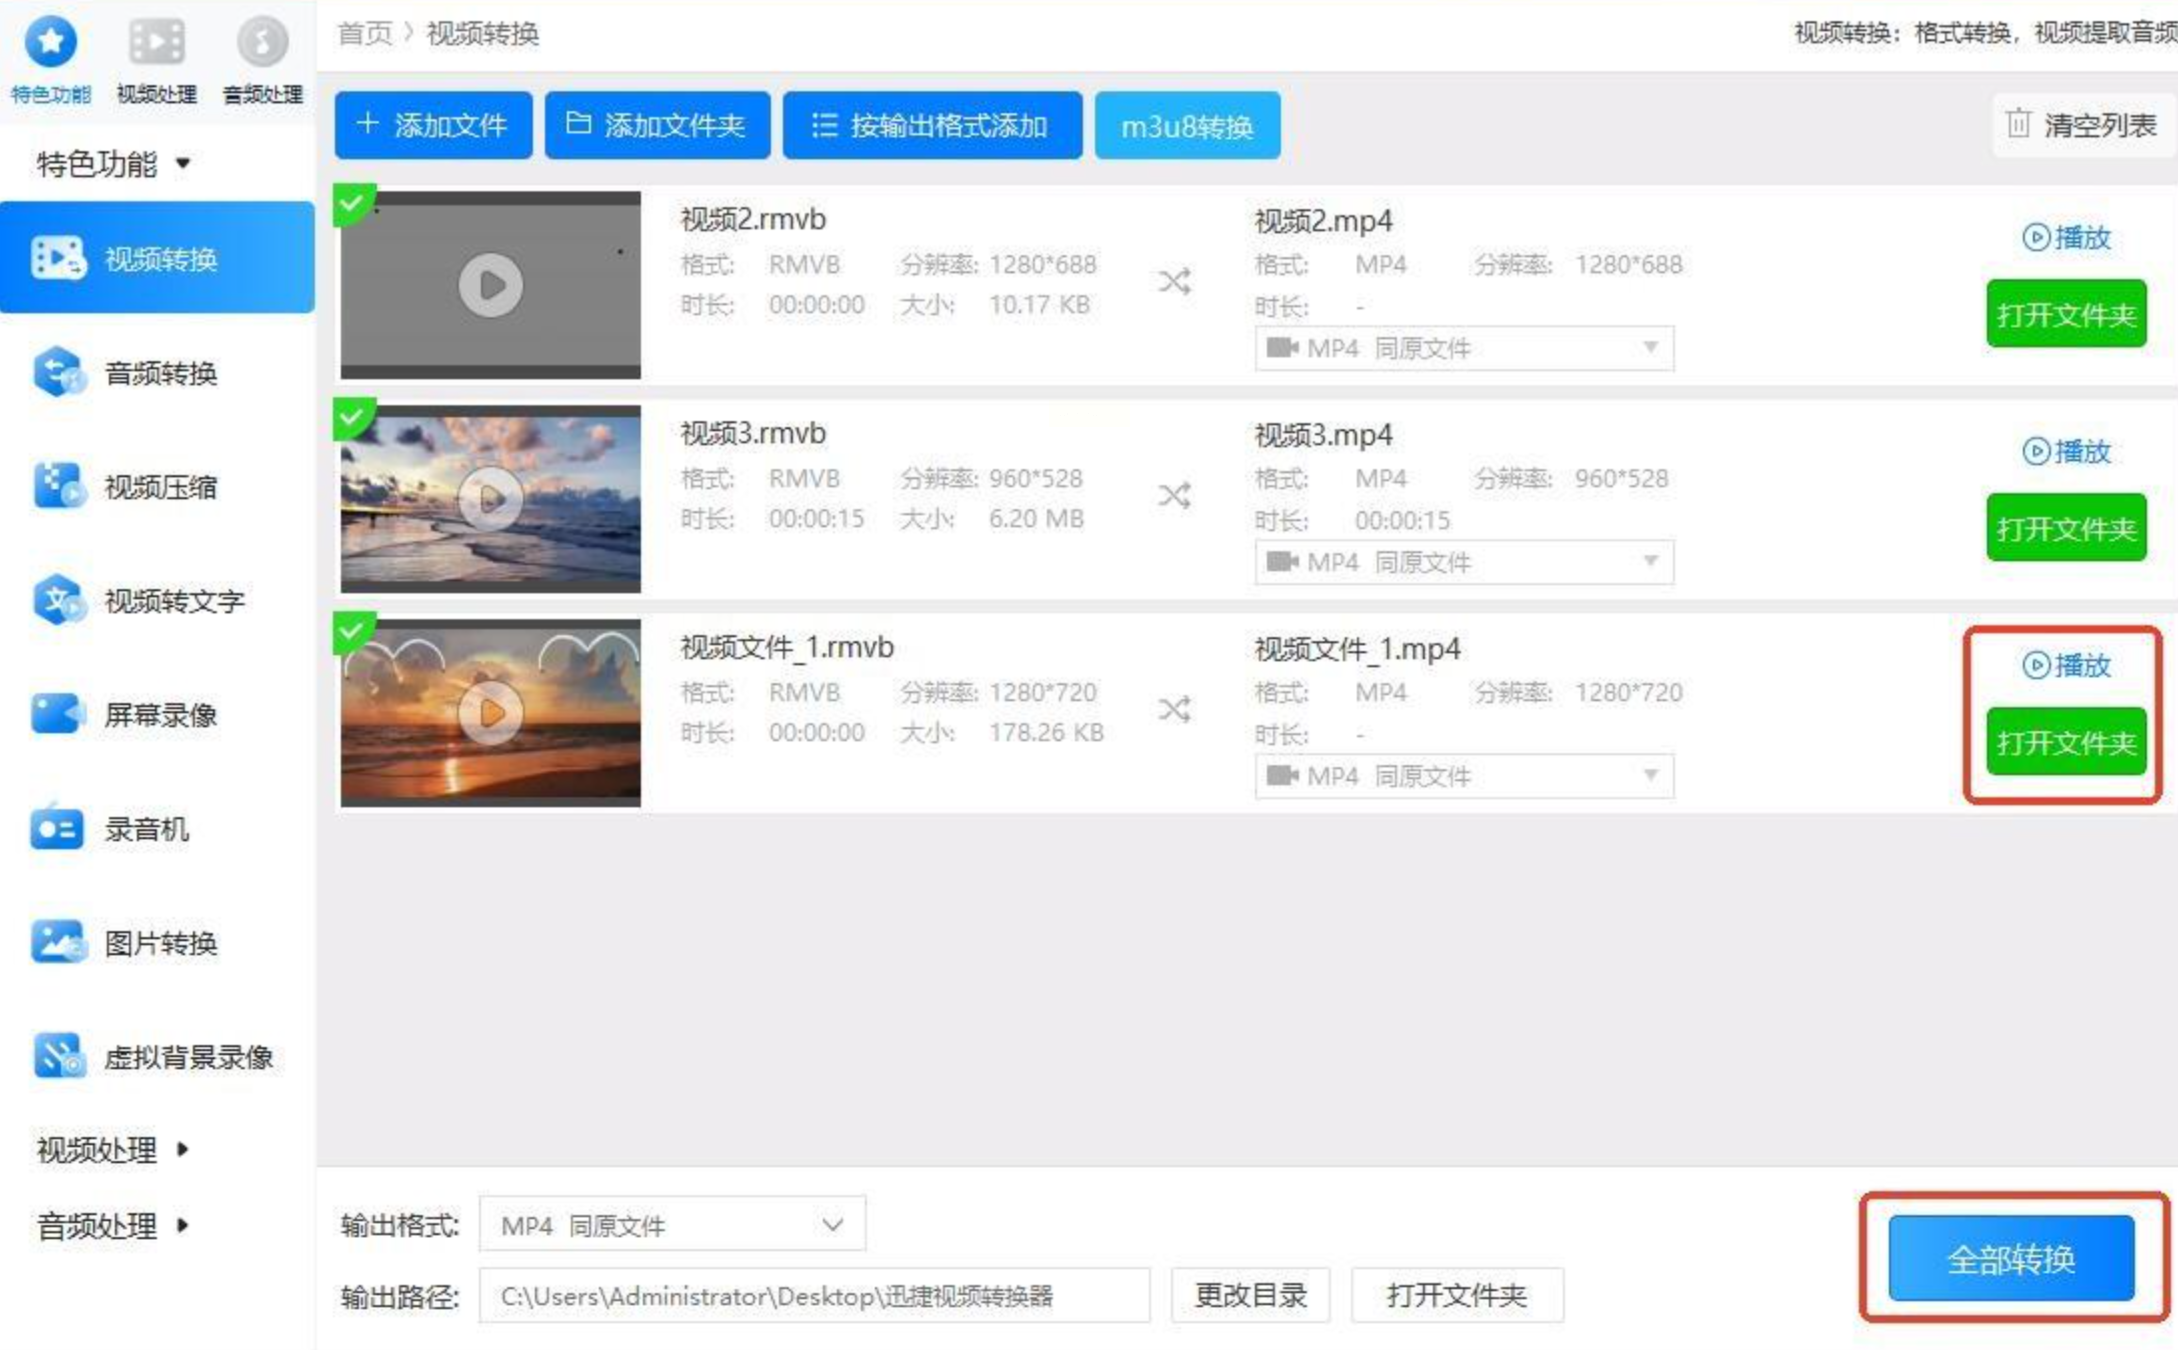
Task: Uncheck the 视频3.rmvb file checkbox
Action: (x=352, y=417)
